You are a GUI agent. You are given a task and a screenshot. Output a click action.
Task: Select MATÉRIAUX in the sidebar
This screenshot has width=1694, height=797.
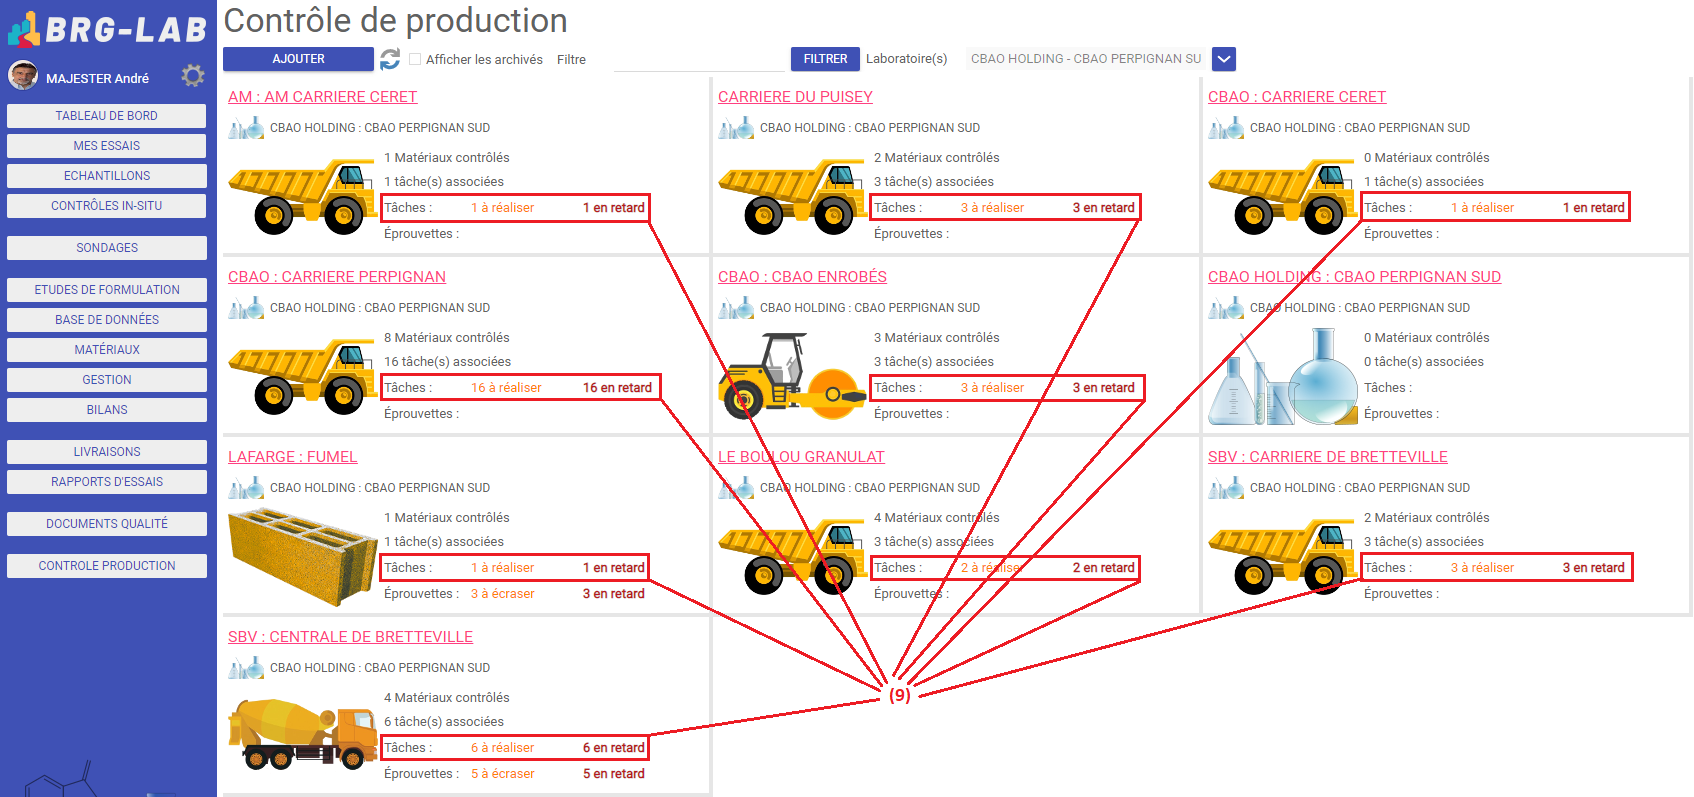[x=107, y=350]
